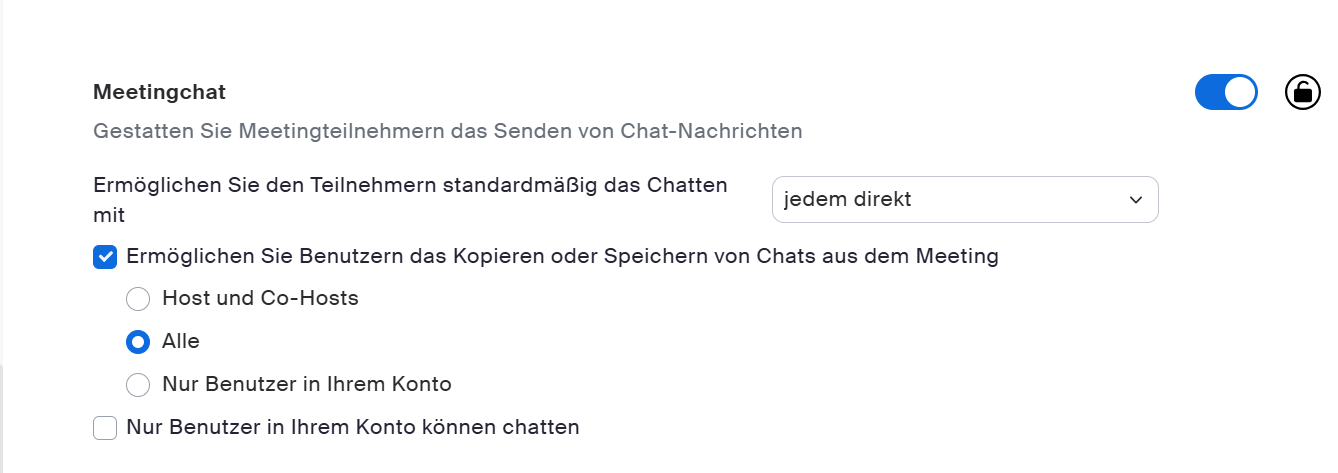
Task: Click the 'Nur Benutzer in Ihrem Konto' radio label
Action: 306,384
